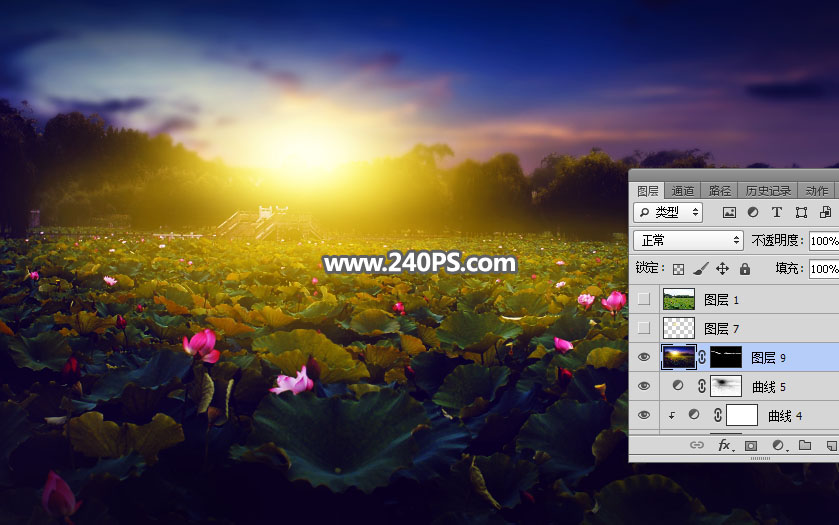Click the 锁定 label

[650, 268]
